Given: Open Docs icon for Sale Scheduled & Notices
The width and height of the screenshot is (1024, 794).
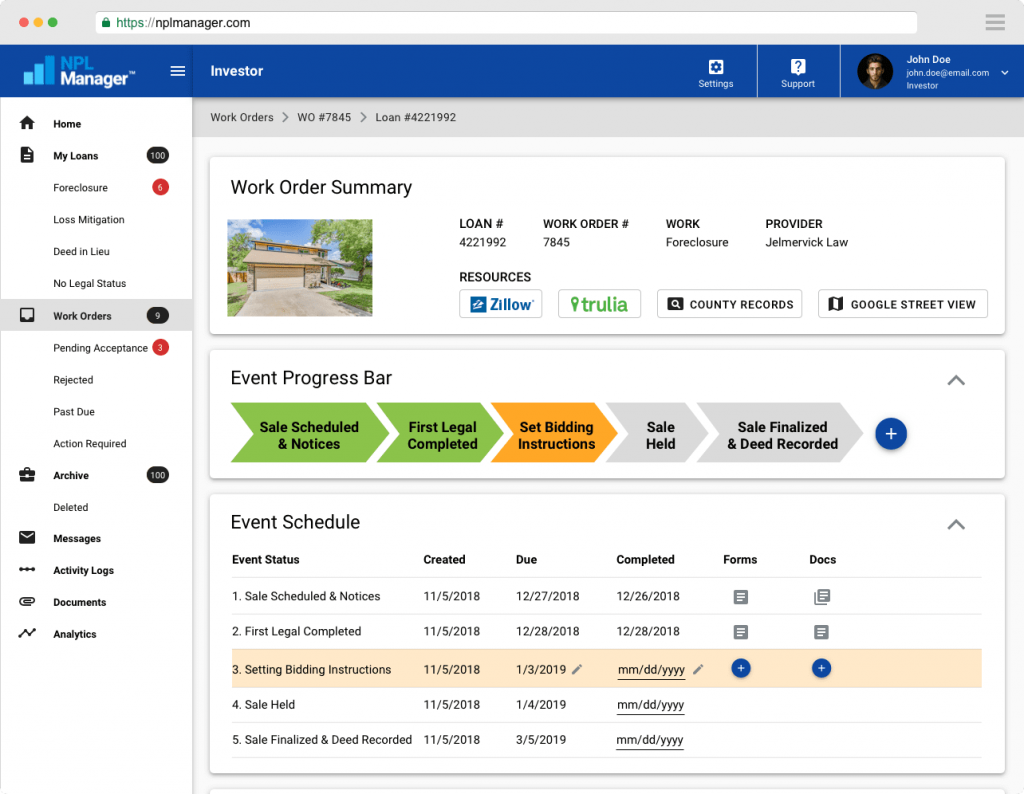Looking at the screenshot, I should (822, 597).
